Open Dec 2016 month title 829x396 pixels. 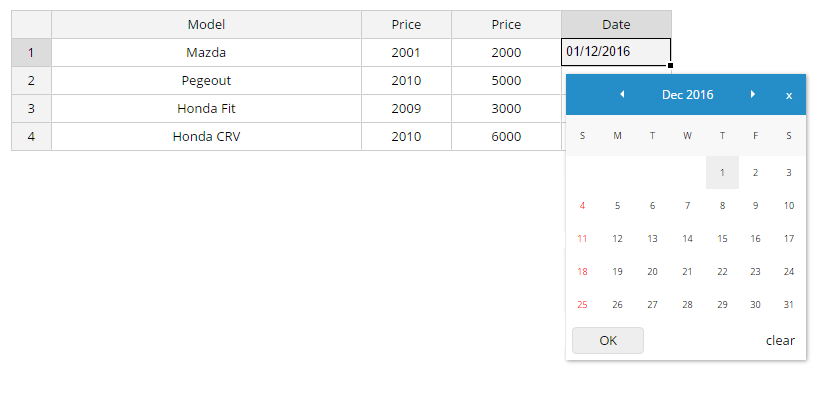[x=687, y=95]
